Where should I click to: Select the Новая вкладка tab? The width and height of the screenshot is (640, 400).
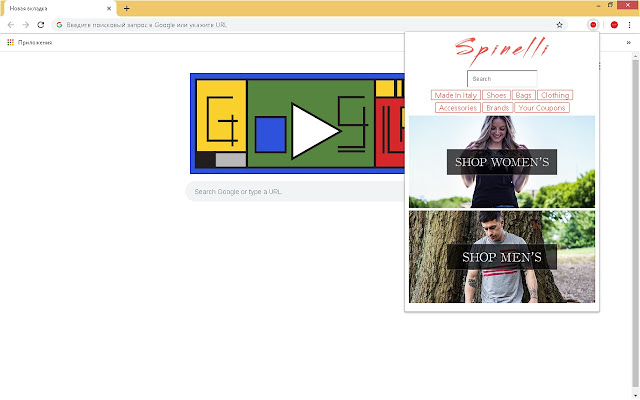click(x=60, y=8)
